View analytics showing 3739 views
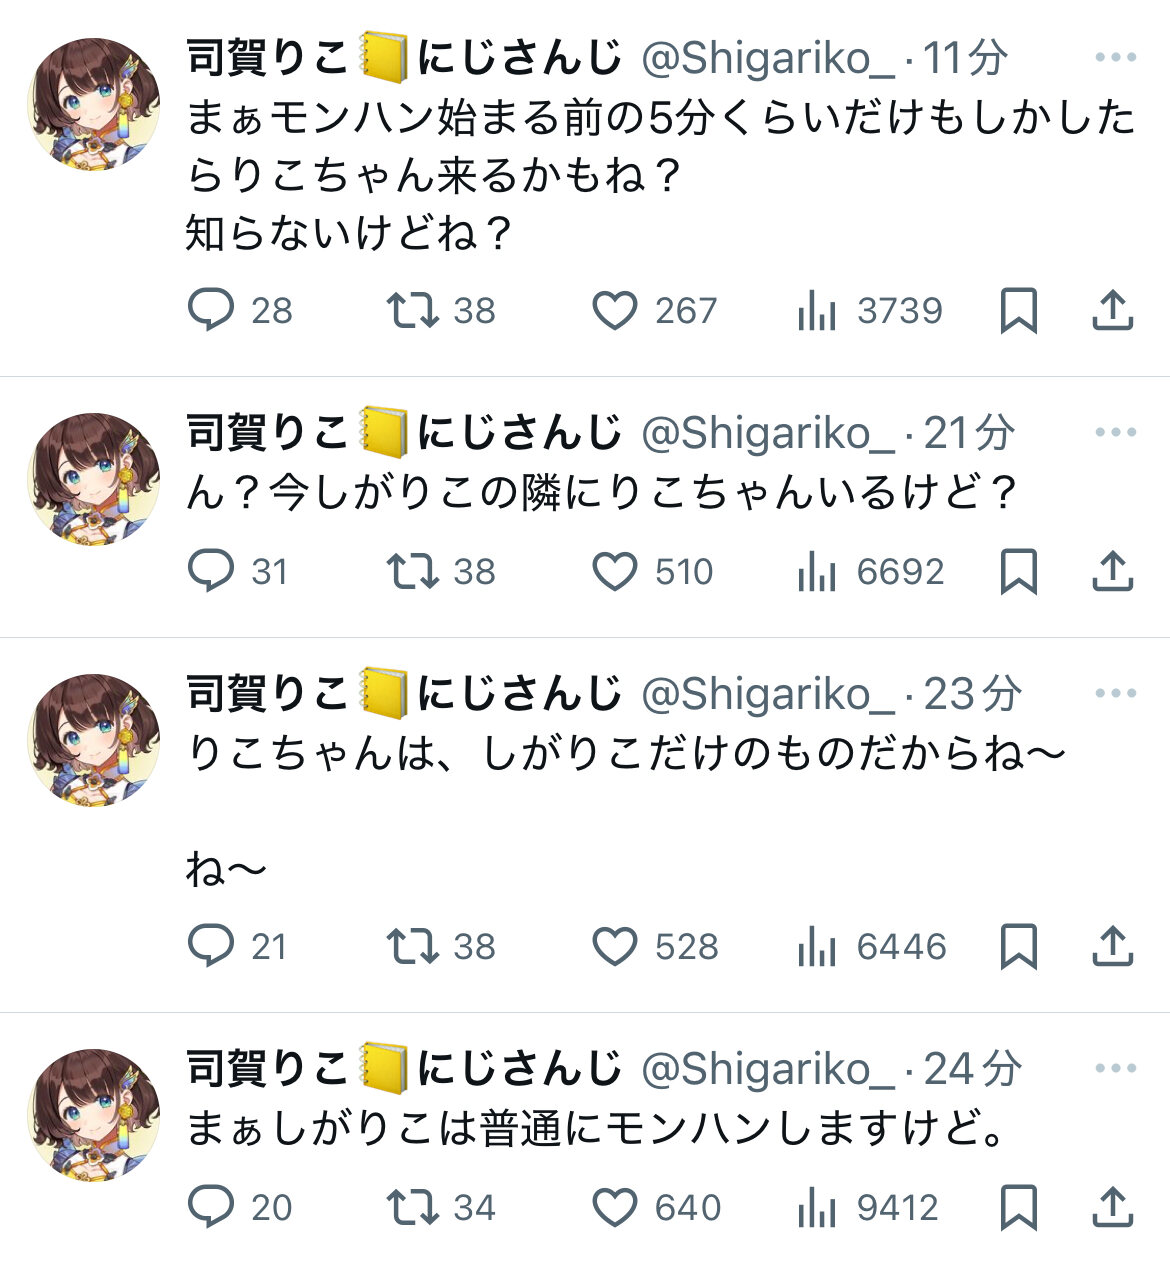The width and height of the screenshot is (1170, 1282). pos(817,311)
